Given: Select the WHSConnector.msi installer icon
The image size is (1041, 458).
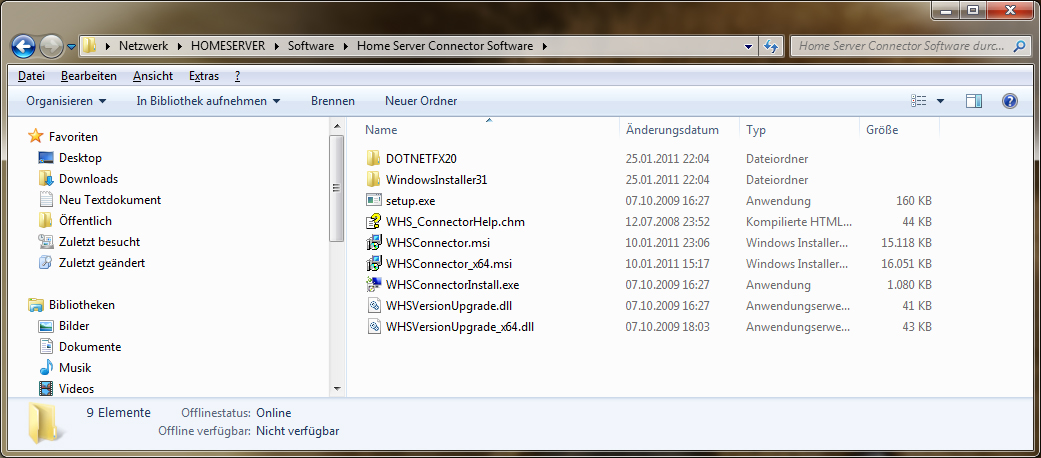Looking at the screenshot, I should pos(374,243).
